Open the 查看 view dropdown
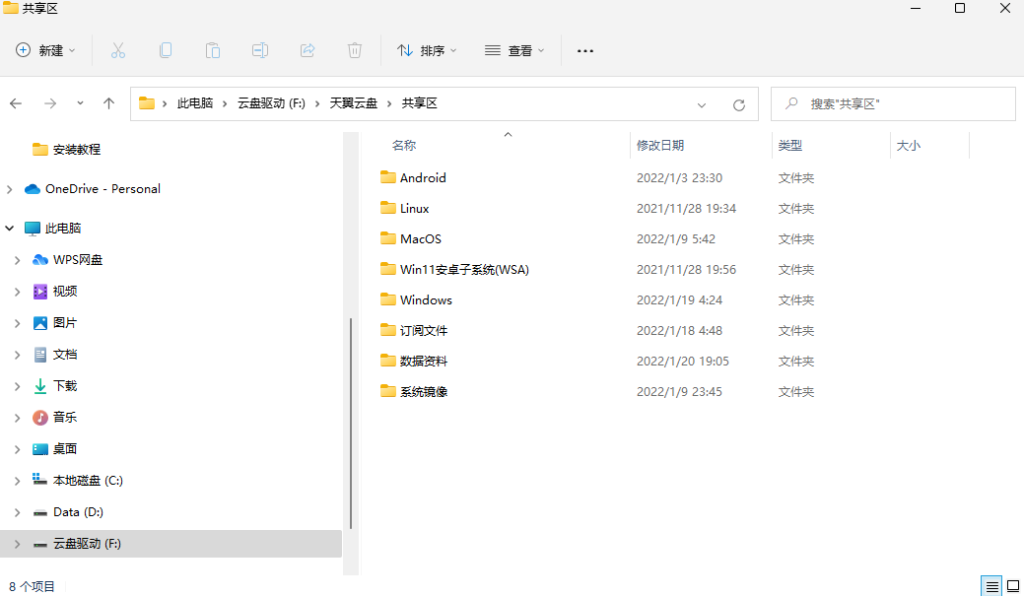This screenshot has height=596, width=1024. [515, 50]
